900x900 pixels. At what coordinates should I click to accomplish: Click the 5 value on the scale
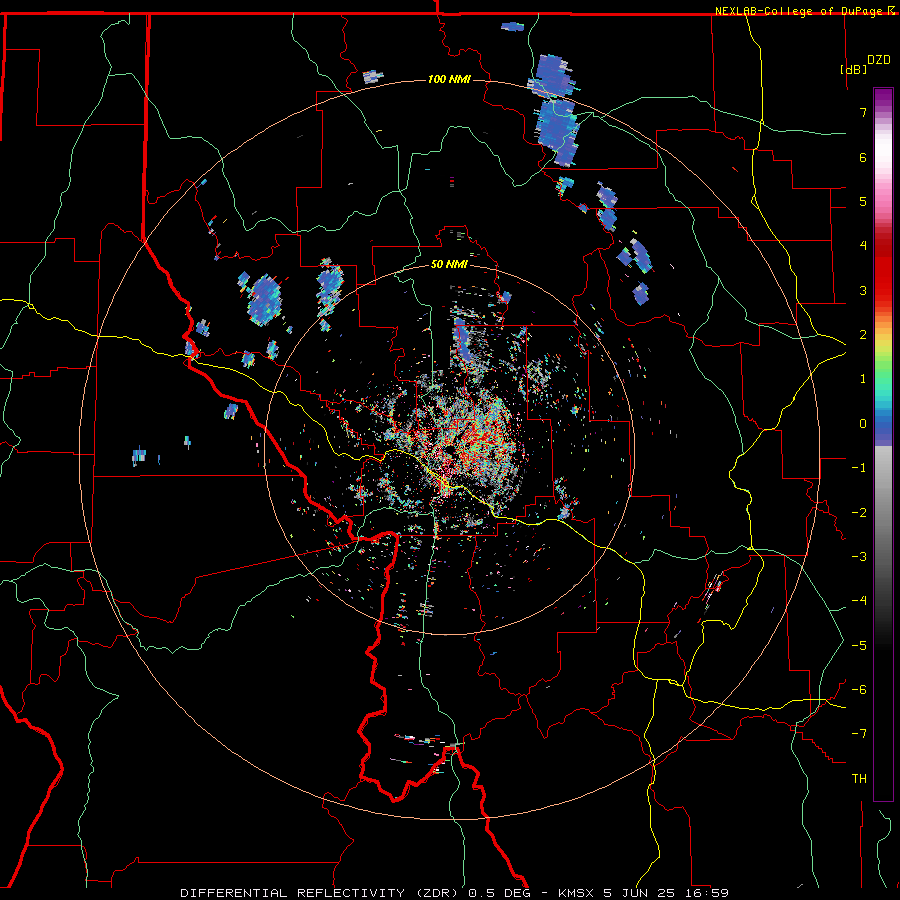(x=863, y=201)
